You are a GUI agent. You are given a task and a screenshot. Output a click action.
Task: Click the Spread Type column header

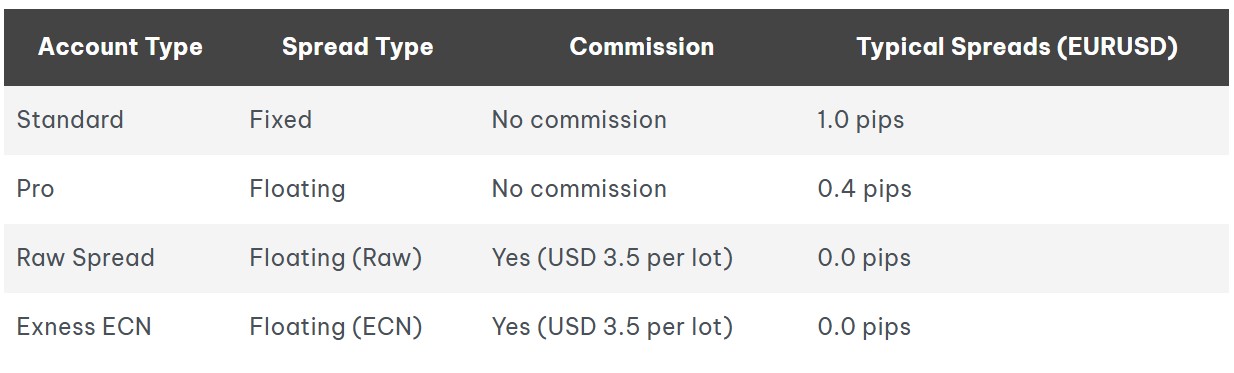357,47
